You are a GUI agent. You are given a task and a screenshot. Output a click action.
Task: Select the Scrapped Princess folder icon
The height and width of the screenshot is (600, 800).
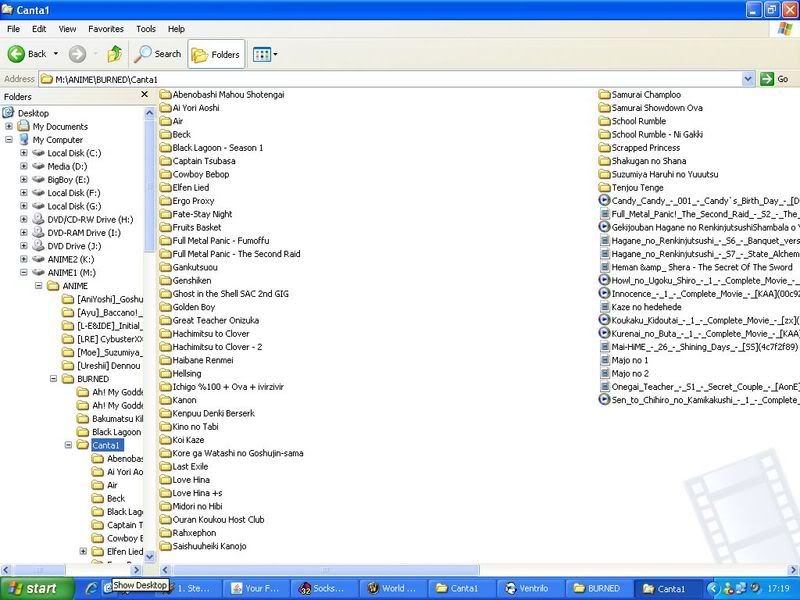(605, 147)
